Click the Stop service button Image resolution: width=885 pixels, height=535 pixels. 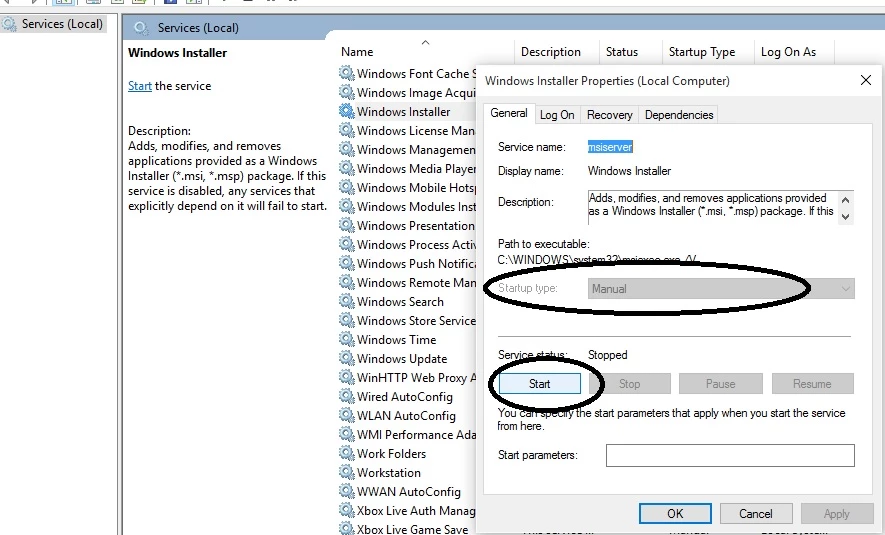tap(629, 384)
